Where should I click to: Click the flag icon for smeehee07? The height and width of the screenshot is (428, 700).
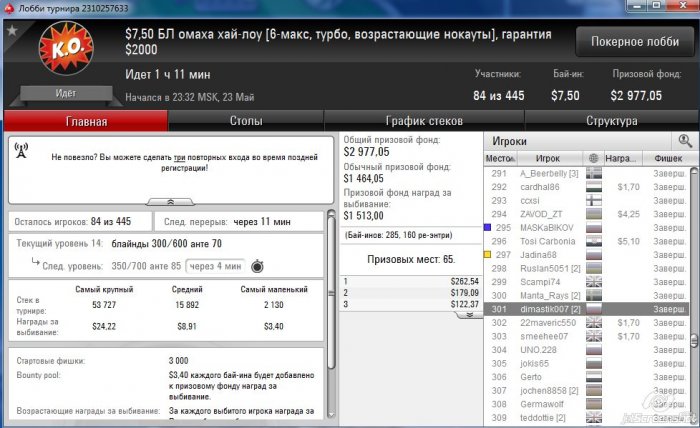point(594,336)
